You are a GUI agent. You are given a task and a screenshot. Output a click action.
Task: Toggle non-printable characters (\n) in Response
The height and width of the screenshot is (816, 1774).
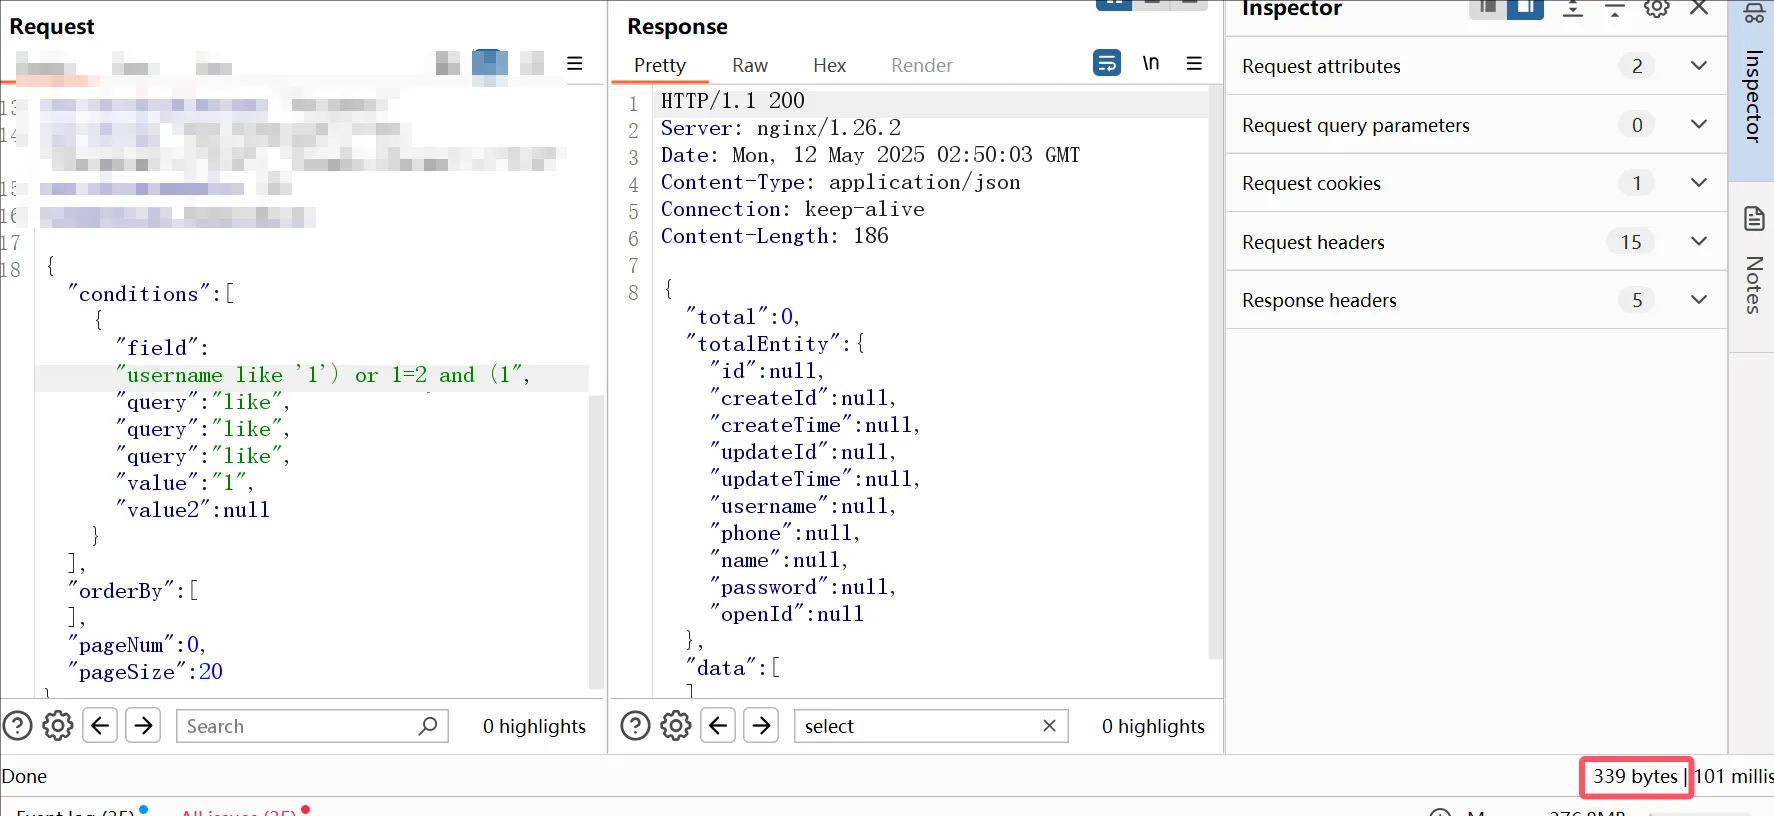(x=1151, y=63)
